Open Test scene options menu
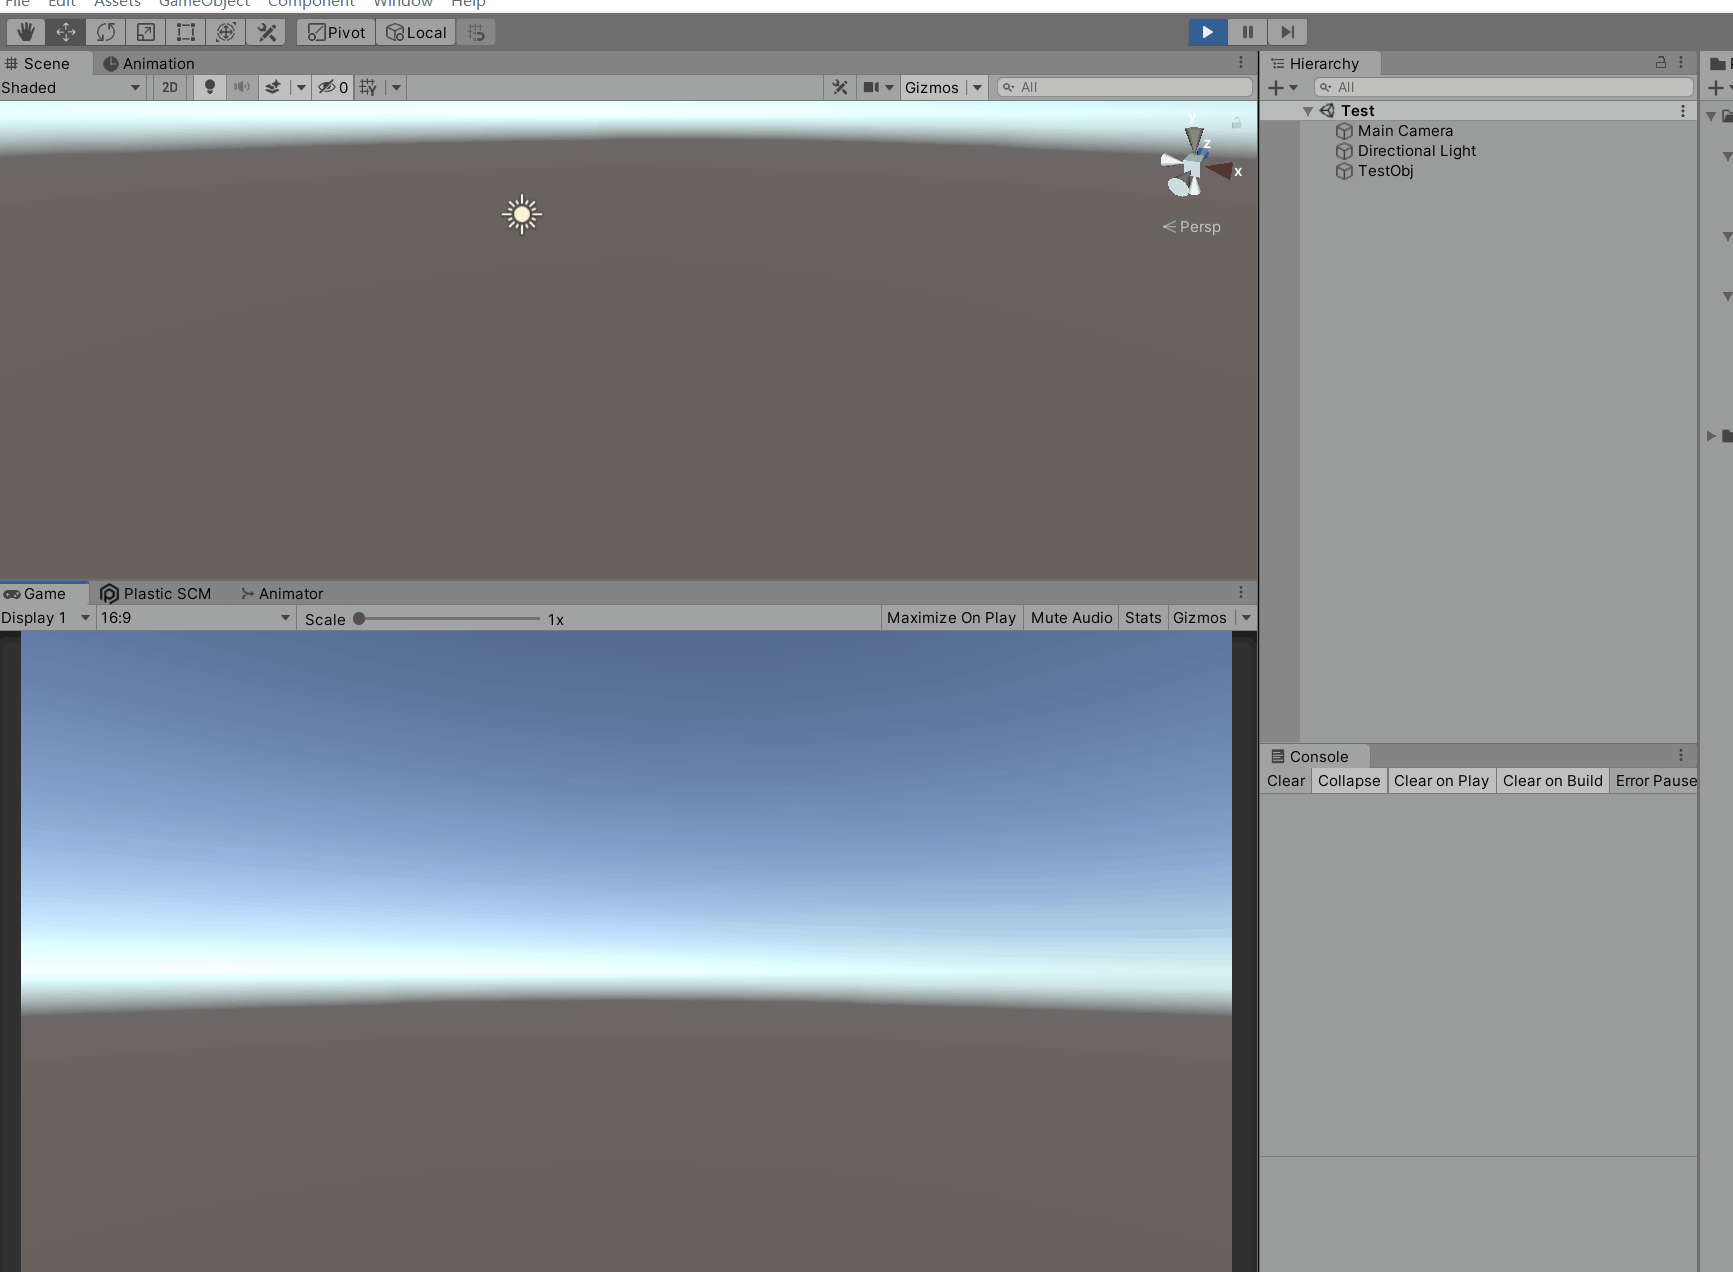 click(x=1683, y=111)
